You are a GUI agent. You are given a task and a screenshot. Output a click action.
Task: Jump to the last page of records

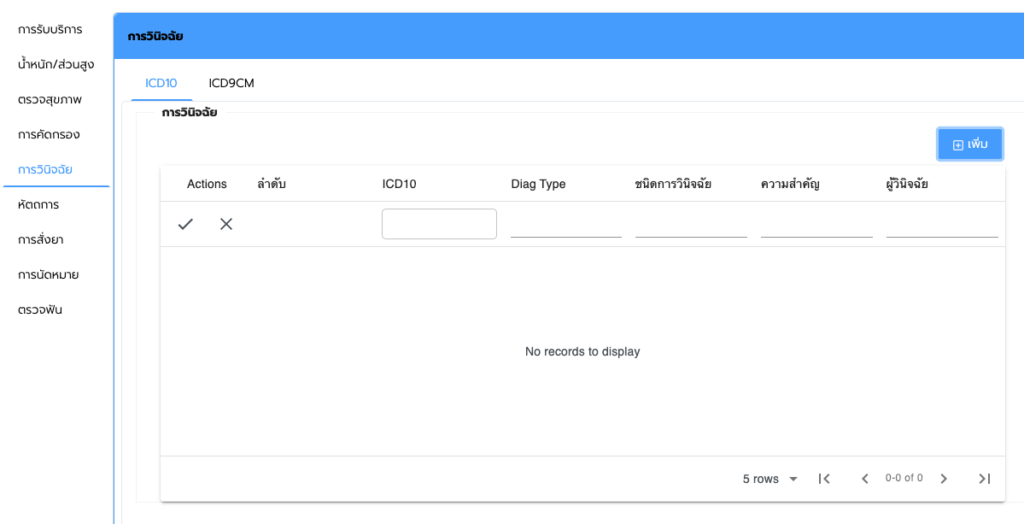(x=984, y=479)
